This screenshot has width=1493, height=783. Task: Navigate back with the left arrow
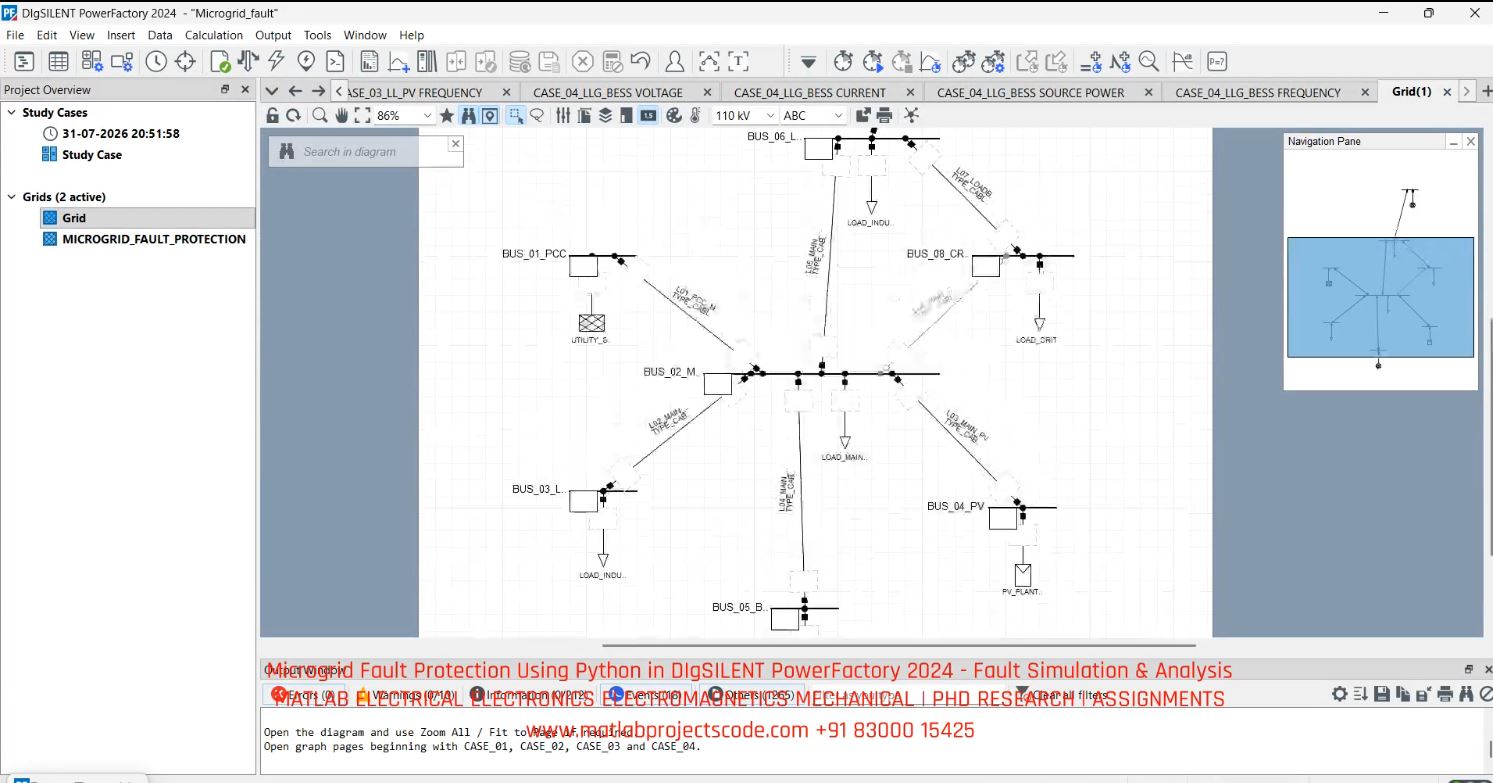295,91
